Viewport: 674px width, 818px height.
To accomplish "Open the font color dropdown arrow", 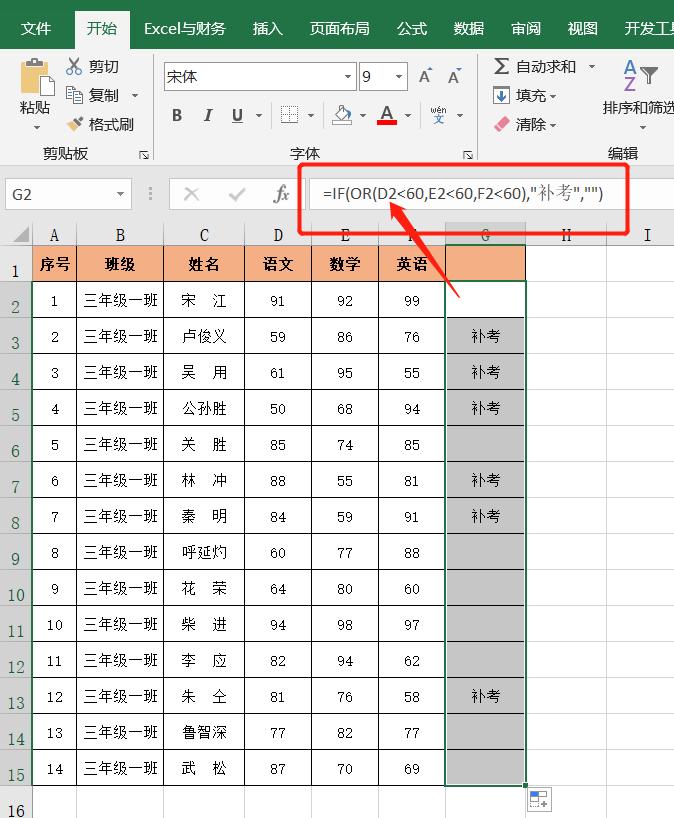I will [x=408, y=115].
